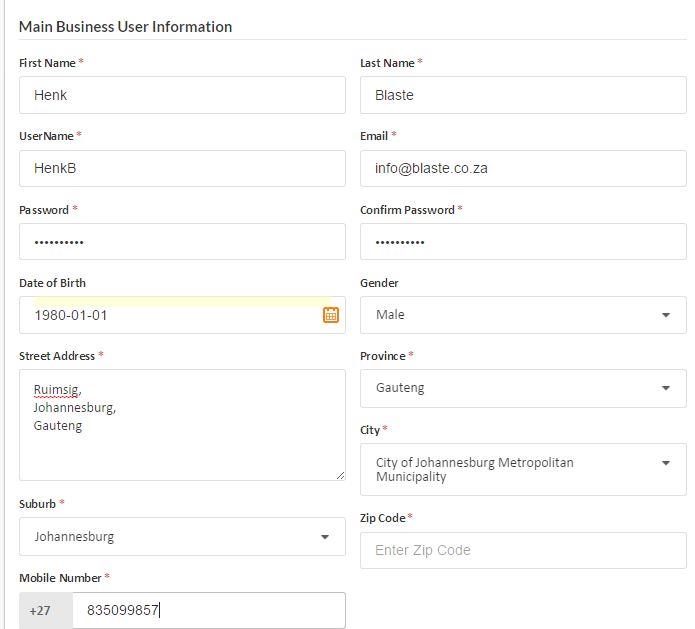Click the Email field with info@blaste.co.za
This screenshot has width=695, height=629.
pyautogui.click(x=523, y=168)
